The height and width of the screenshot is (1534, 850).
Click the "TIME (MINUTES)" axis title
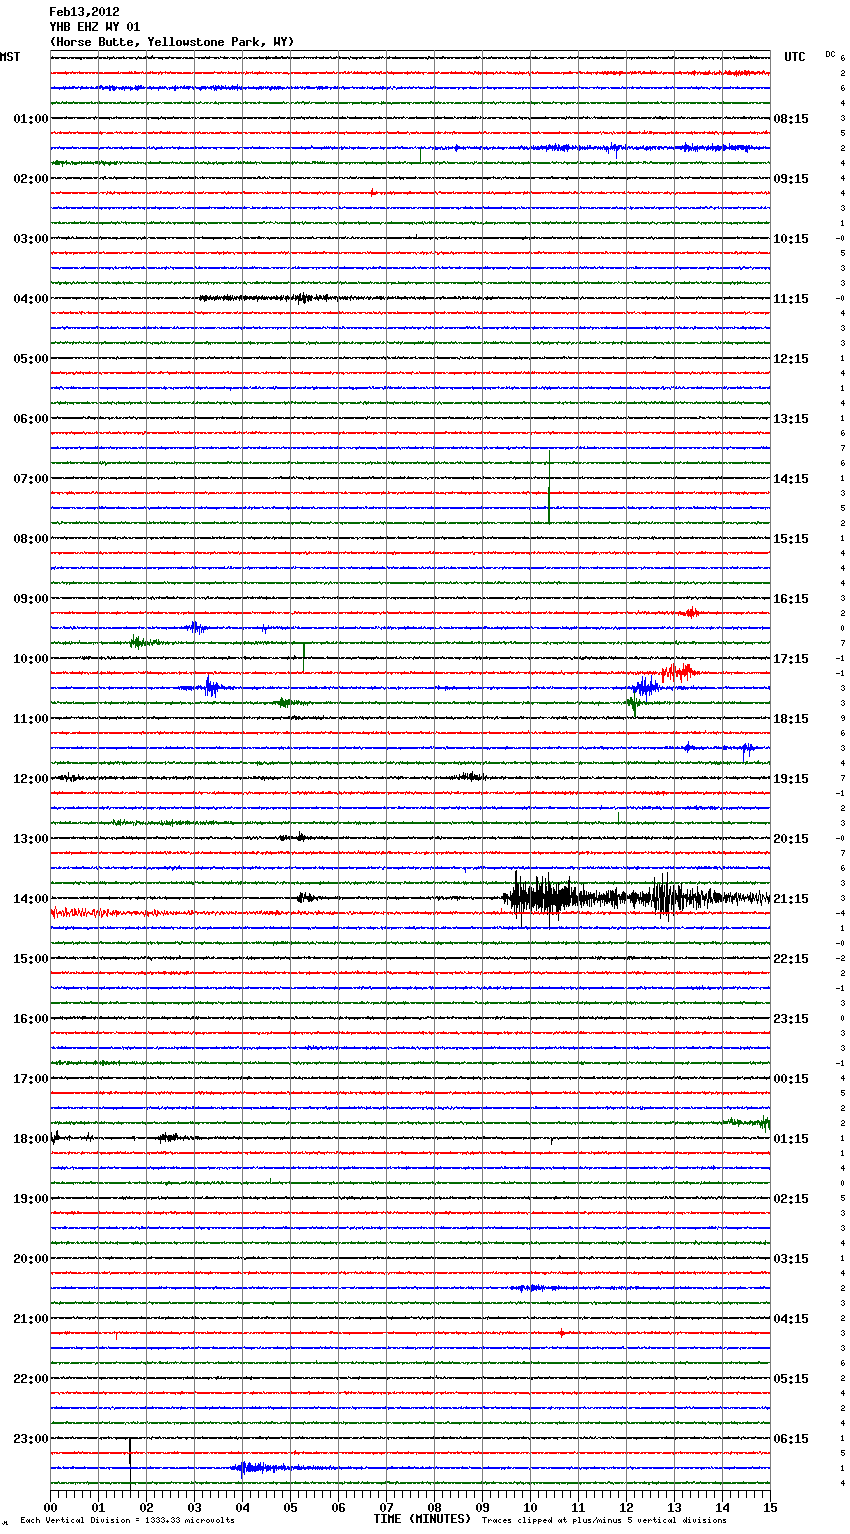click(x=421, y=1519)
